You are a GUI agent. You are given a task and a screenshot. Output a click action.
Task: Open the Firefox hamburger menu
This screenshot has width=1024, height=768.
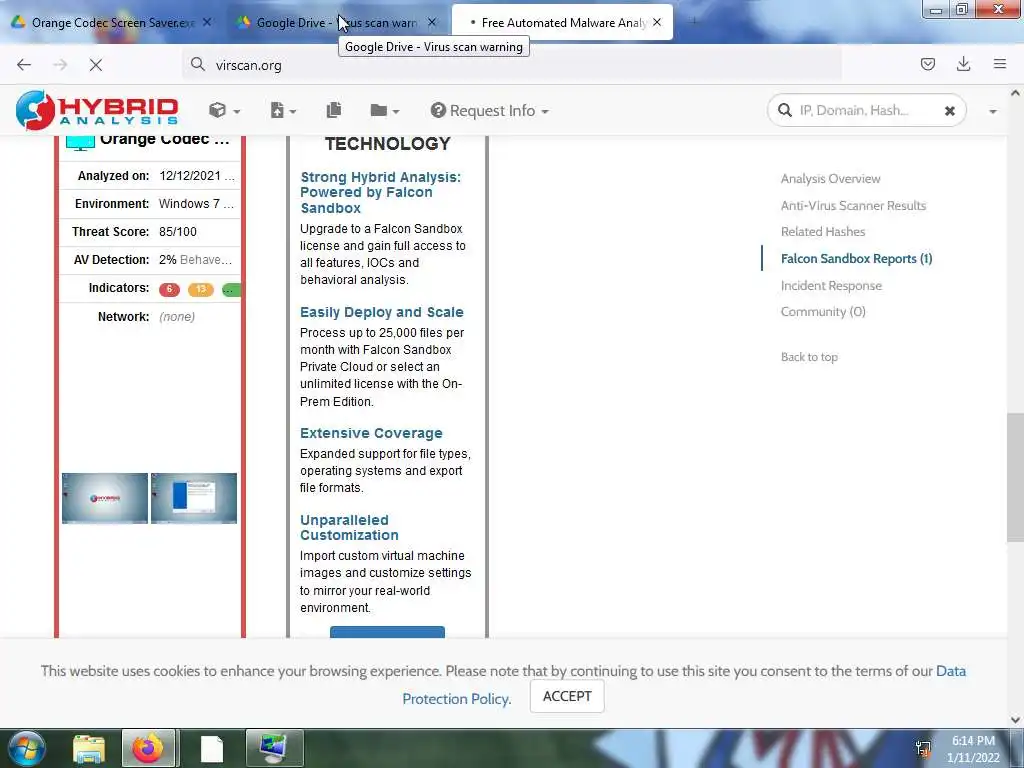[x=999, y=64]
